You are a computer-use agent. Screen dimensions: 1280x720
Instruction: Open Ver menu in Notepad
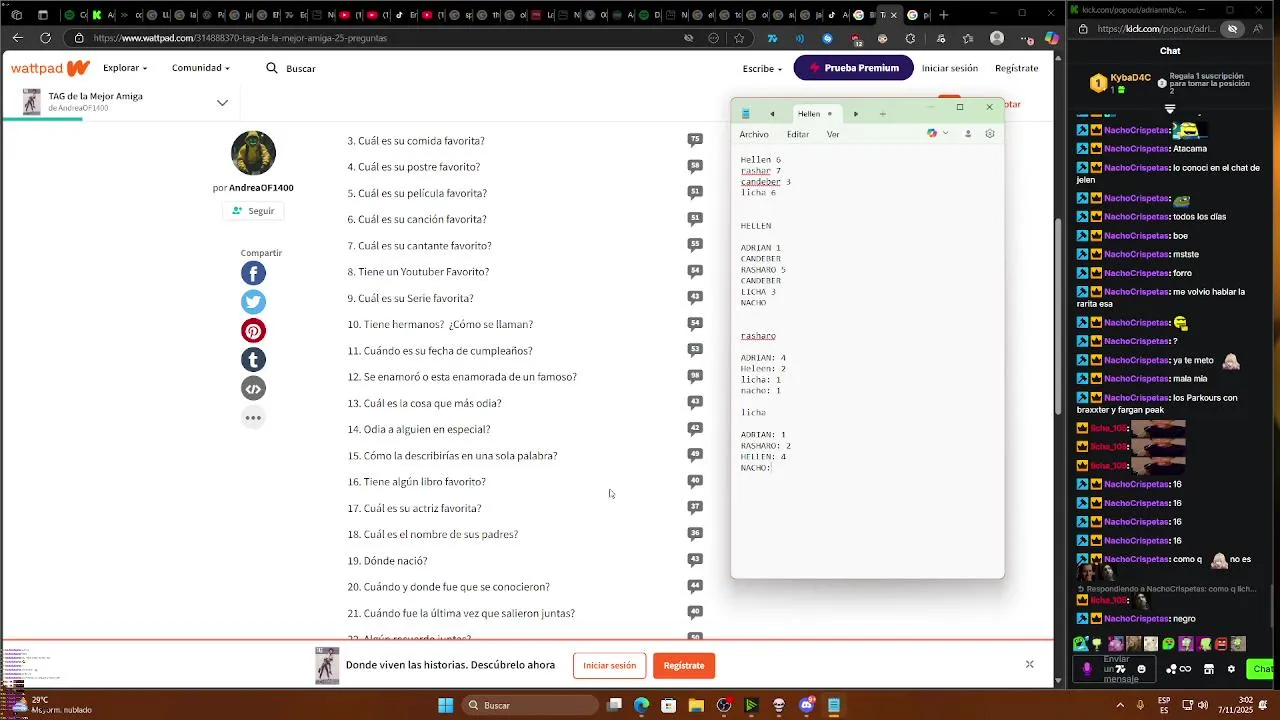click(x=833, y=134)
